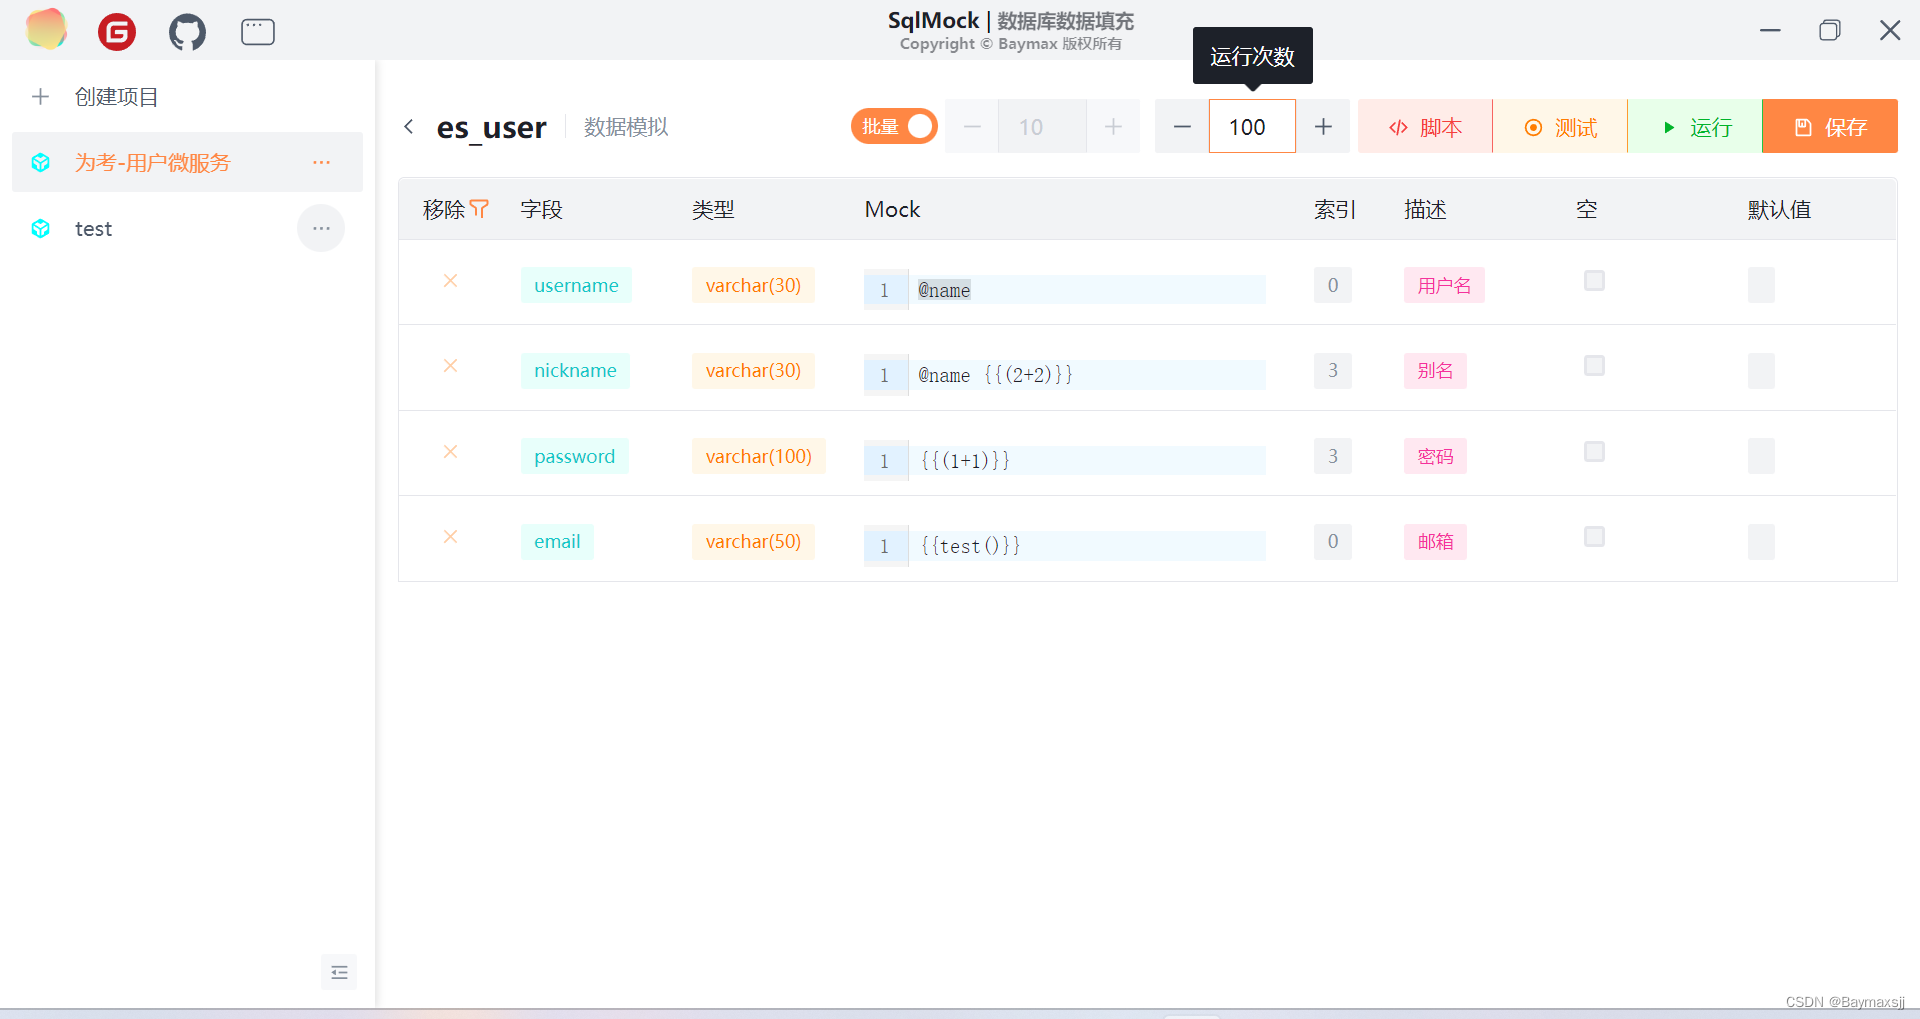
Task: Select the test project
Action: point(187,229)
